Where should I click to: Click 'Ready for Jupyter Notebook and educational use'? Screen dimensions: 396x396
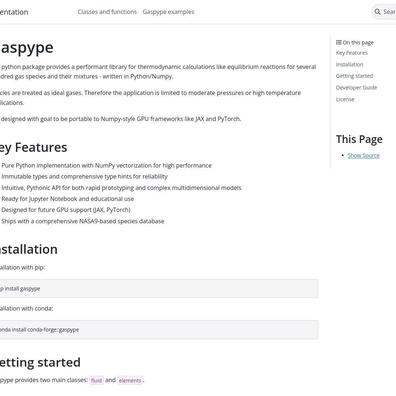[68, 199]
